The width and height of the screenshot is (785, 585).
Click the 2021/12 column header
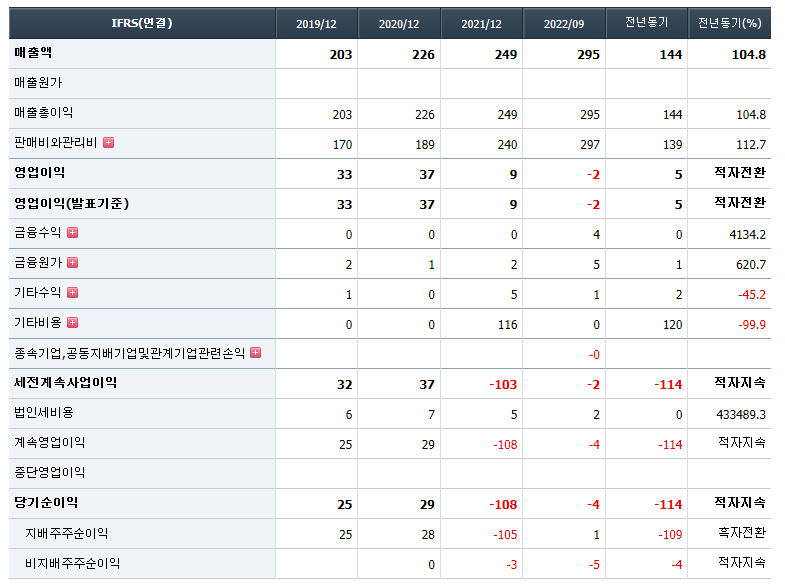point(482,24)
